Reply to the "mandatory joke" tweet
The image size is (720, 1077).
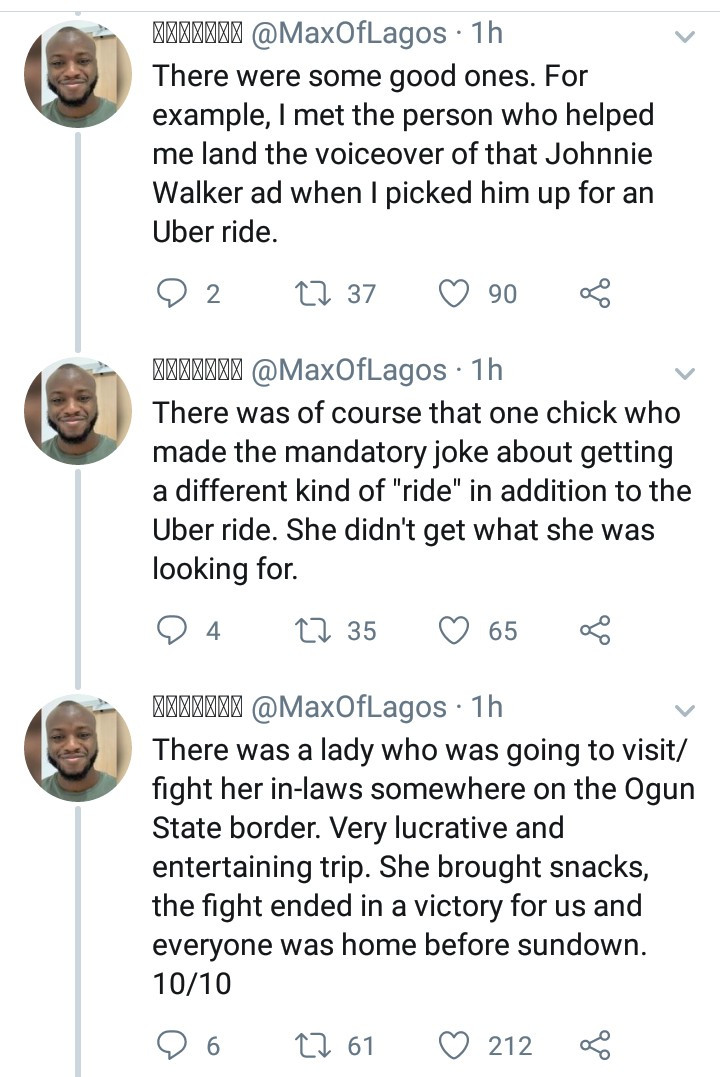click(x=173, y=630)
